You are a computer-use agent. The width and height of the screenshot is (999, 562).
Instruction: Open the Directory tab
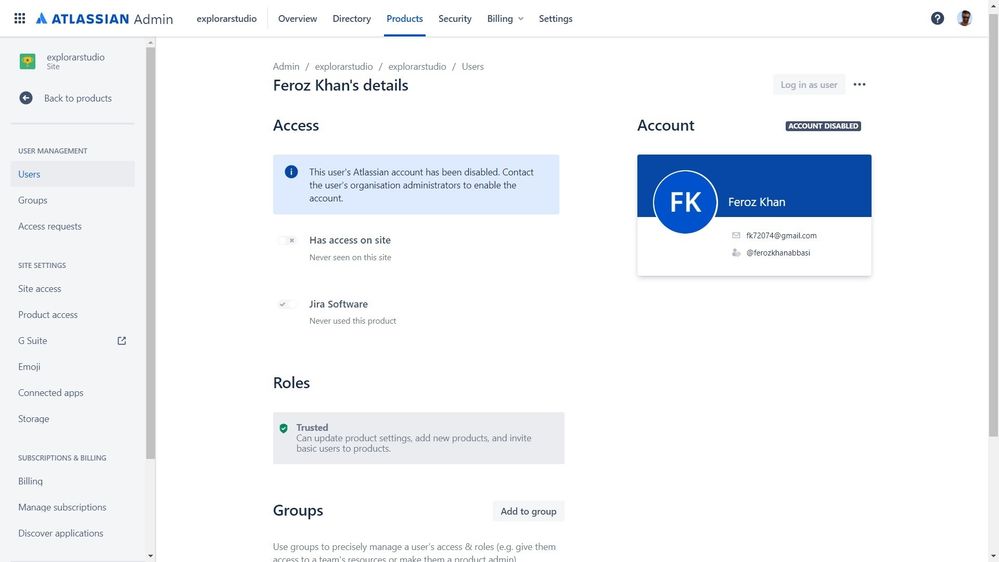352,18
